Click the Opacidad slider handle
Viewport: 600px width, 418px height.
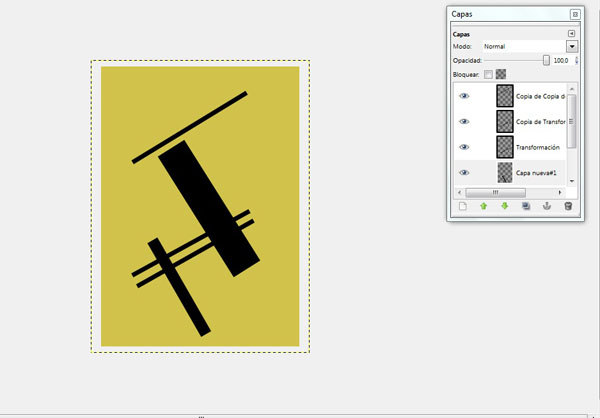pos(546,60)
